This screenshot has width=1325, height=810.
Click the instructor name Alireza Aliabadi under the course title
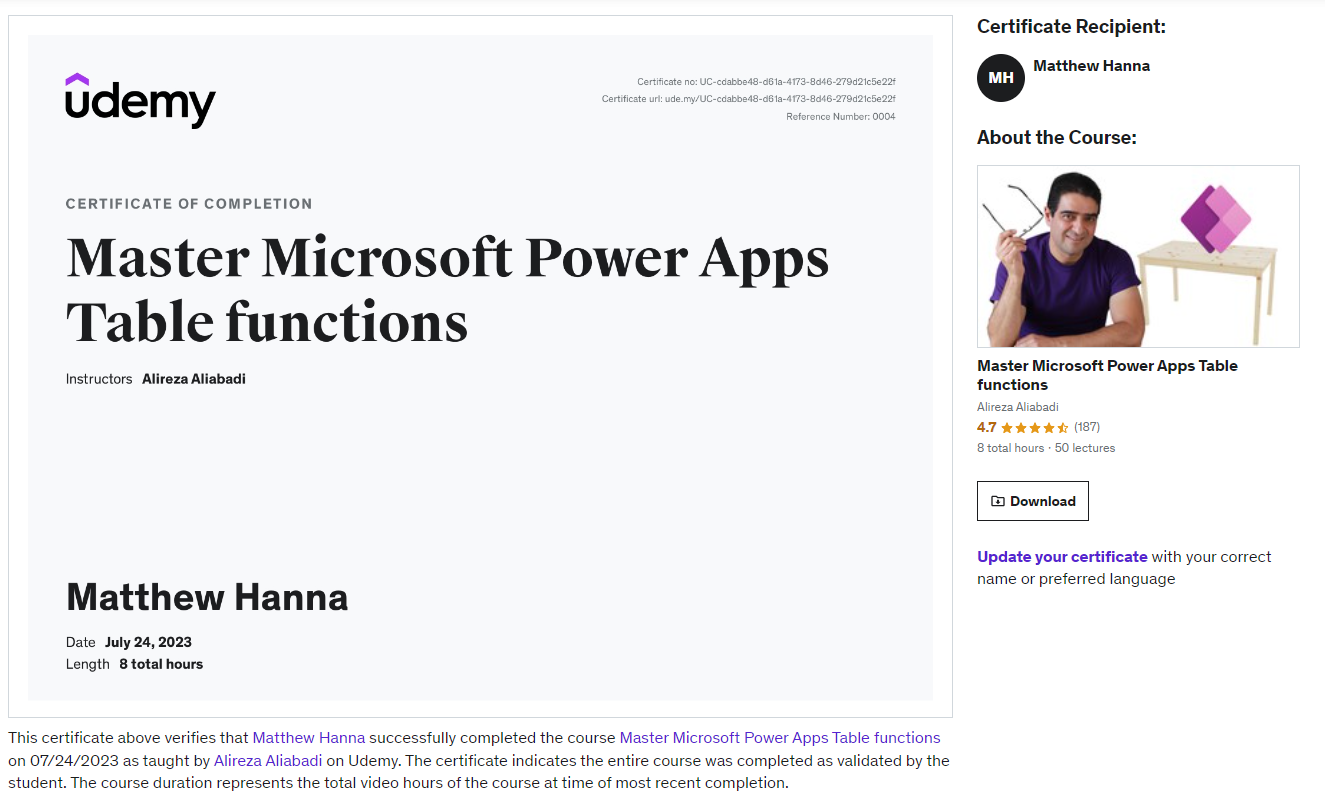[x=1017, y=407]
